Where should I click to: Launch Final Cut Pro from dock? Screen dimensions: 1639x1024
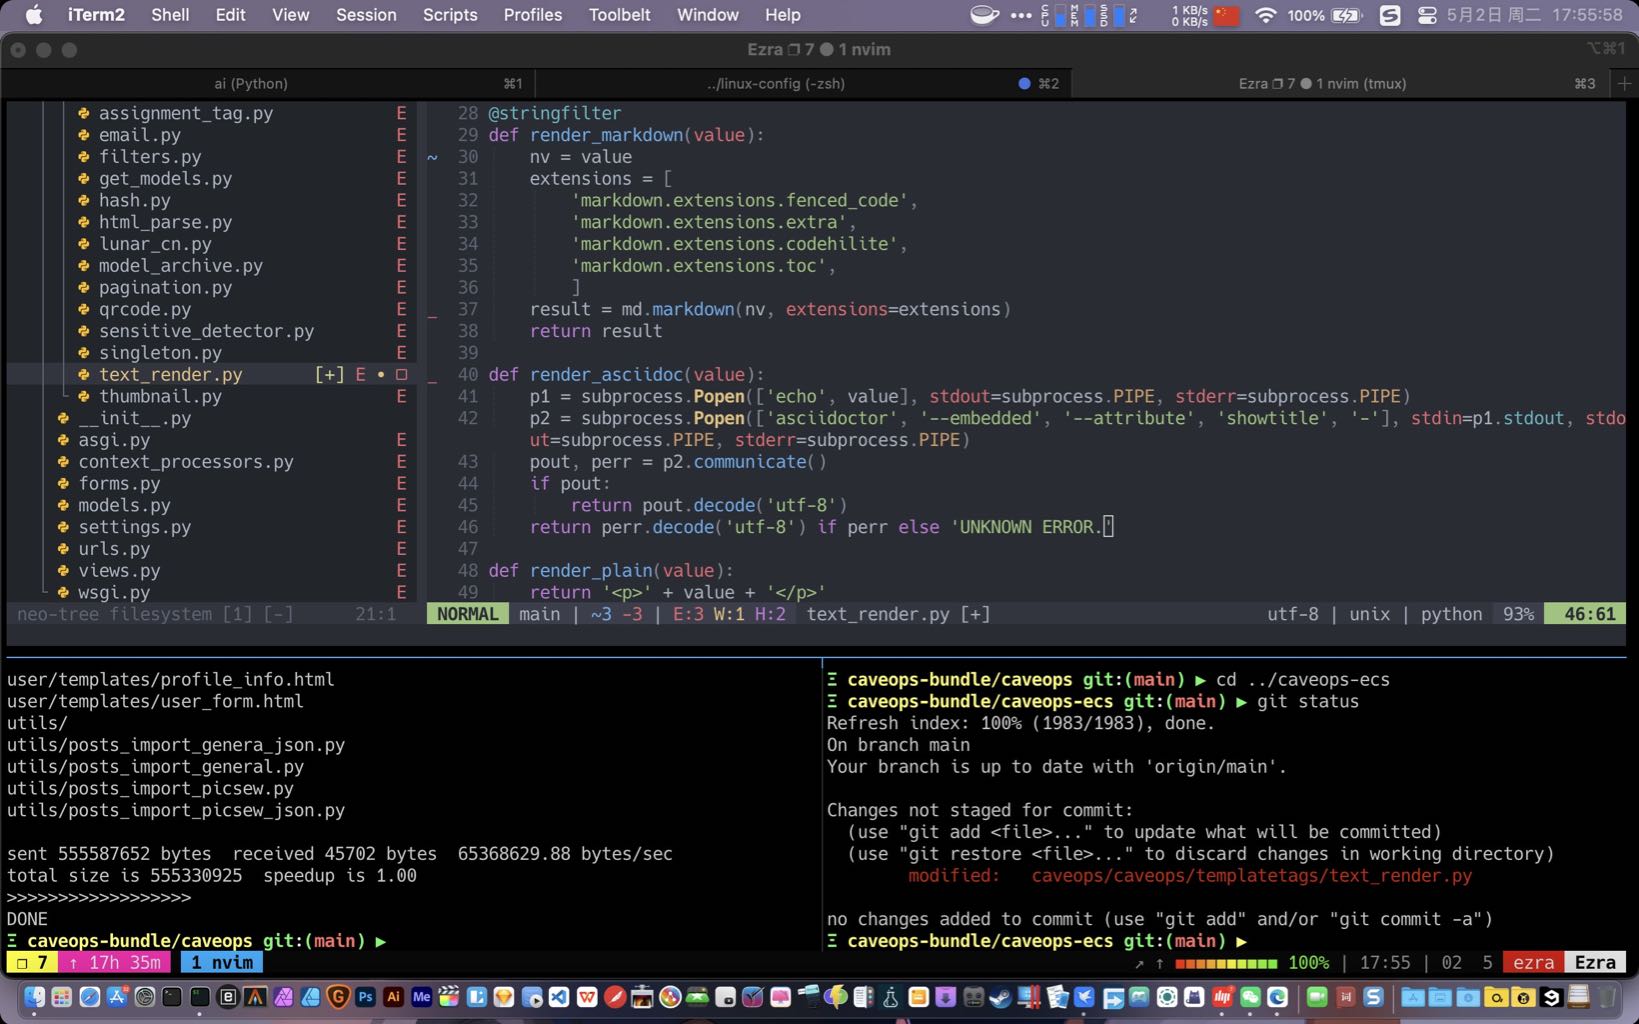point(449,997)
